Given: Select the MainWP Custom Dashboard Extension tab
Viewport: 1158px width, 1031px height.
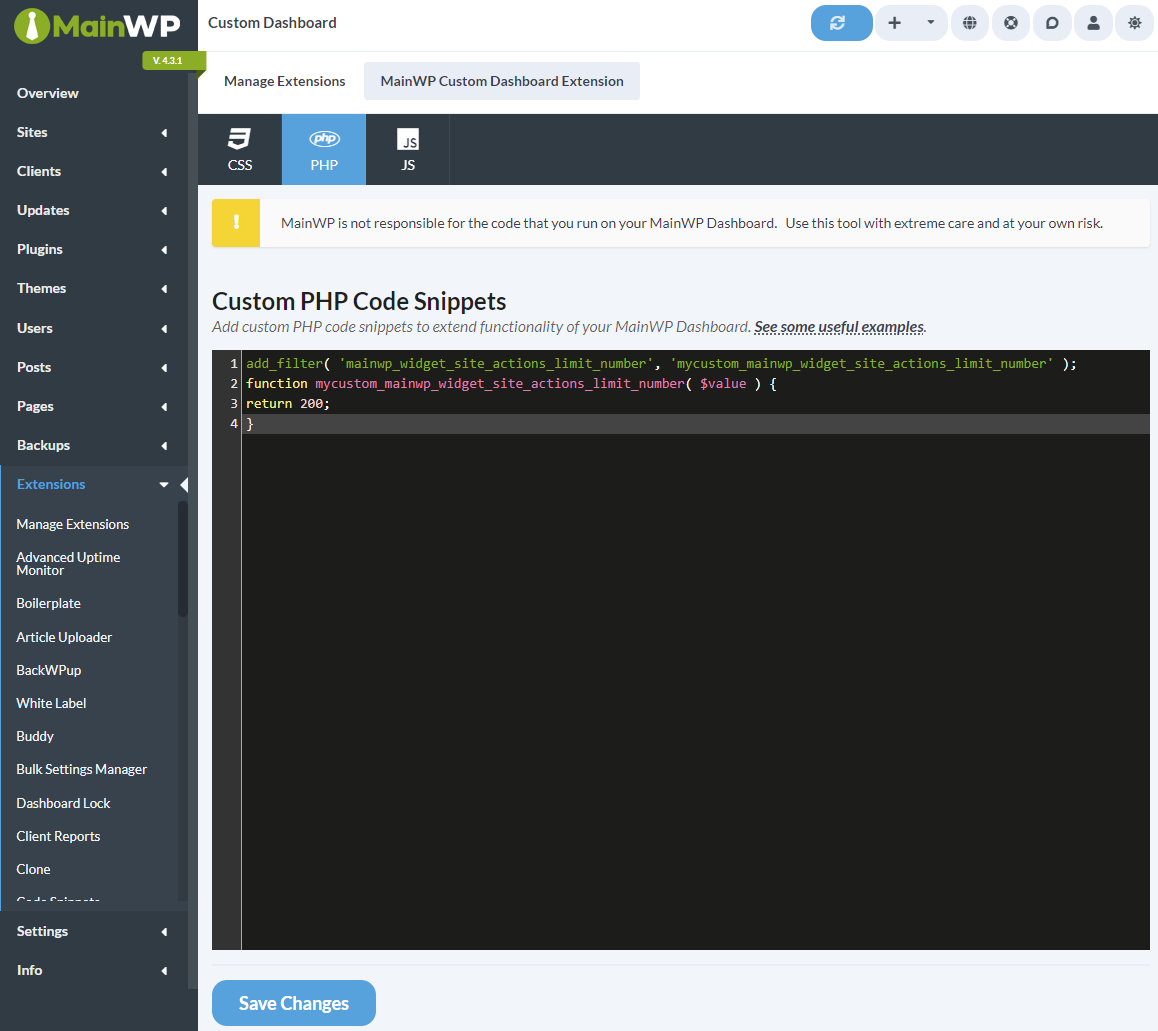Looking at the screenshot, I should pos(501,80).
